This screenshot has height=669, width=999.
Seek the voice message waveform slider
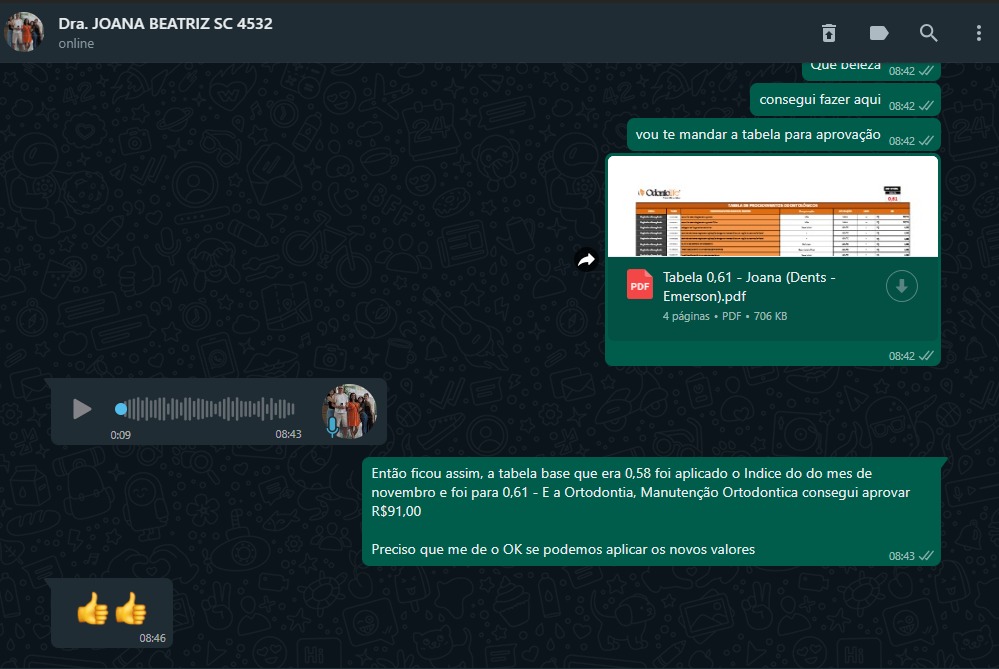pos(205,409)
